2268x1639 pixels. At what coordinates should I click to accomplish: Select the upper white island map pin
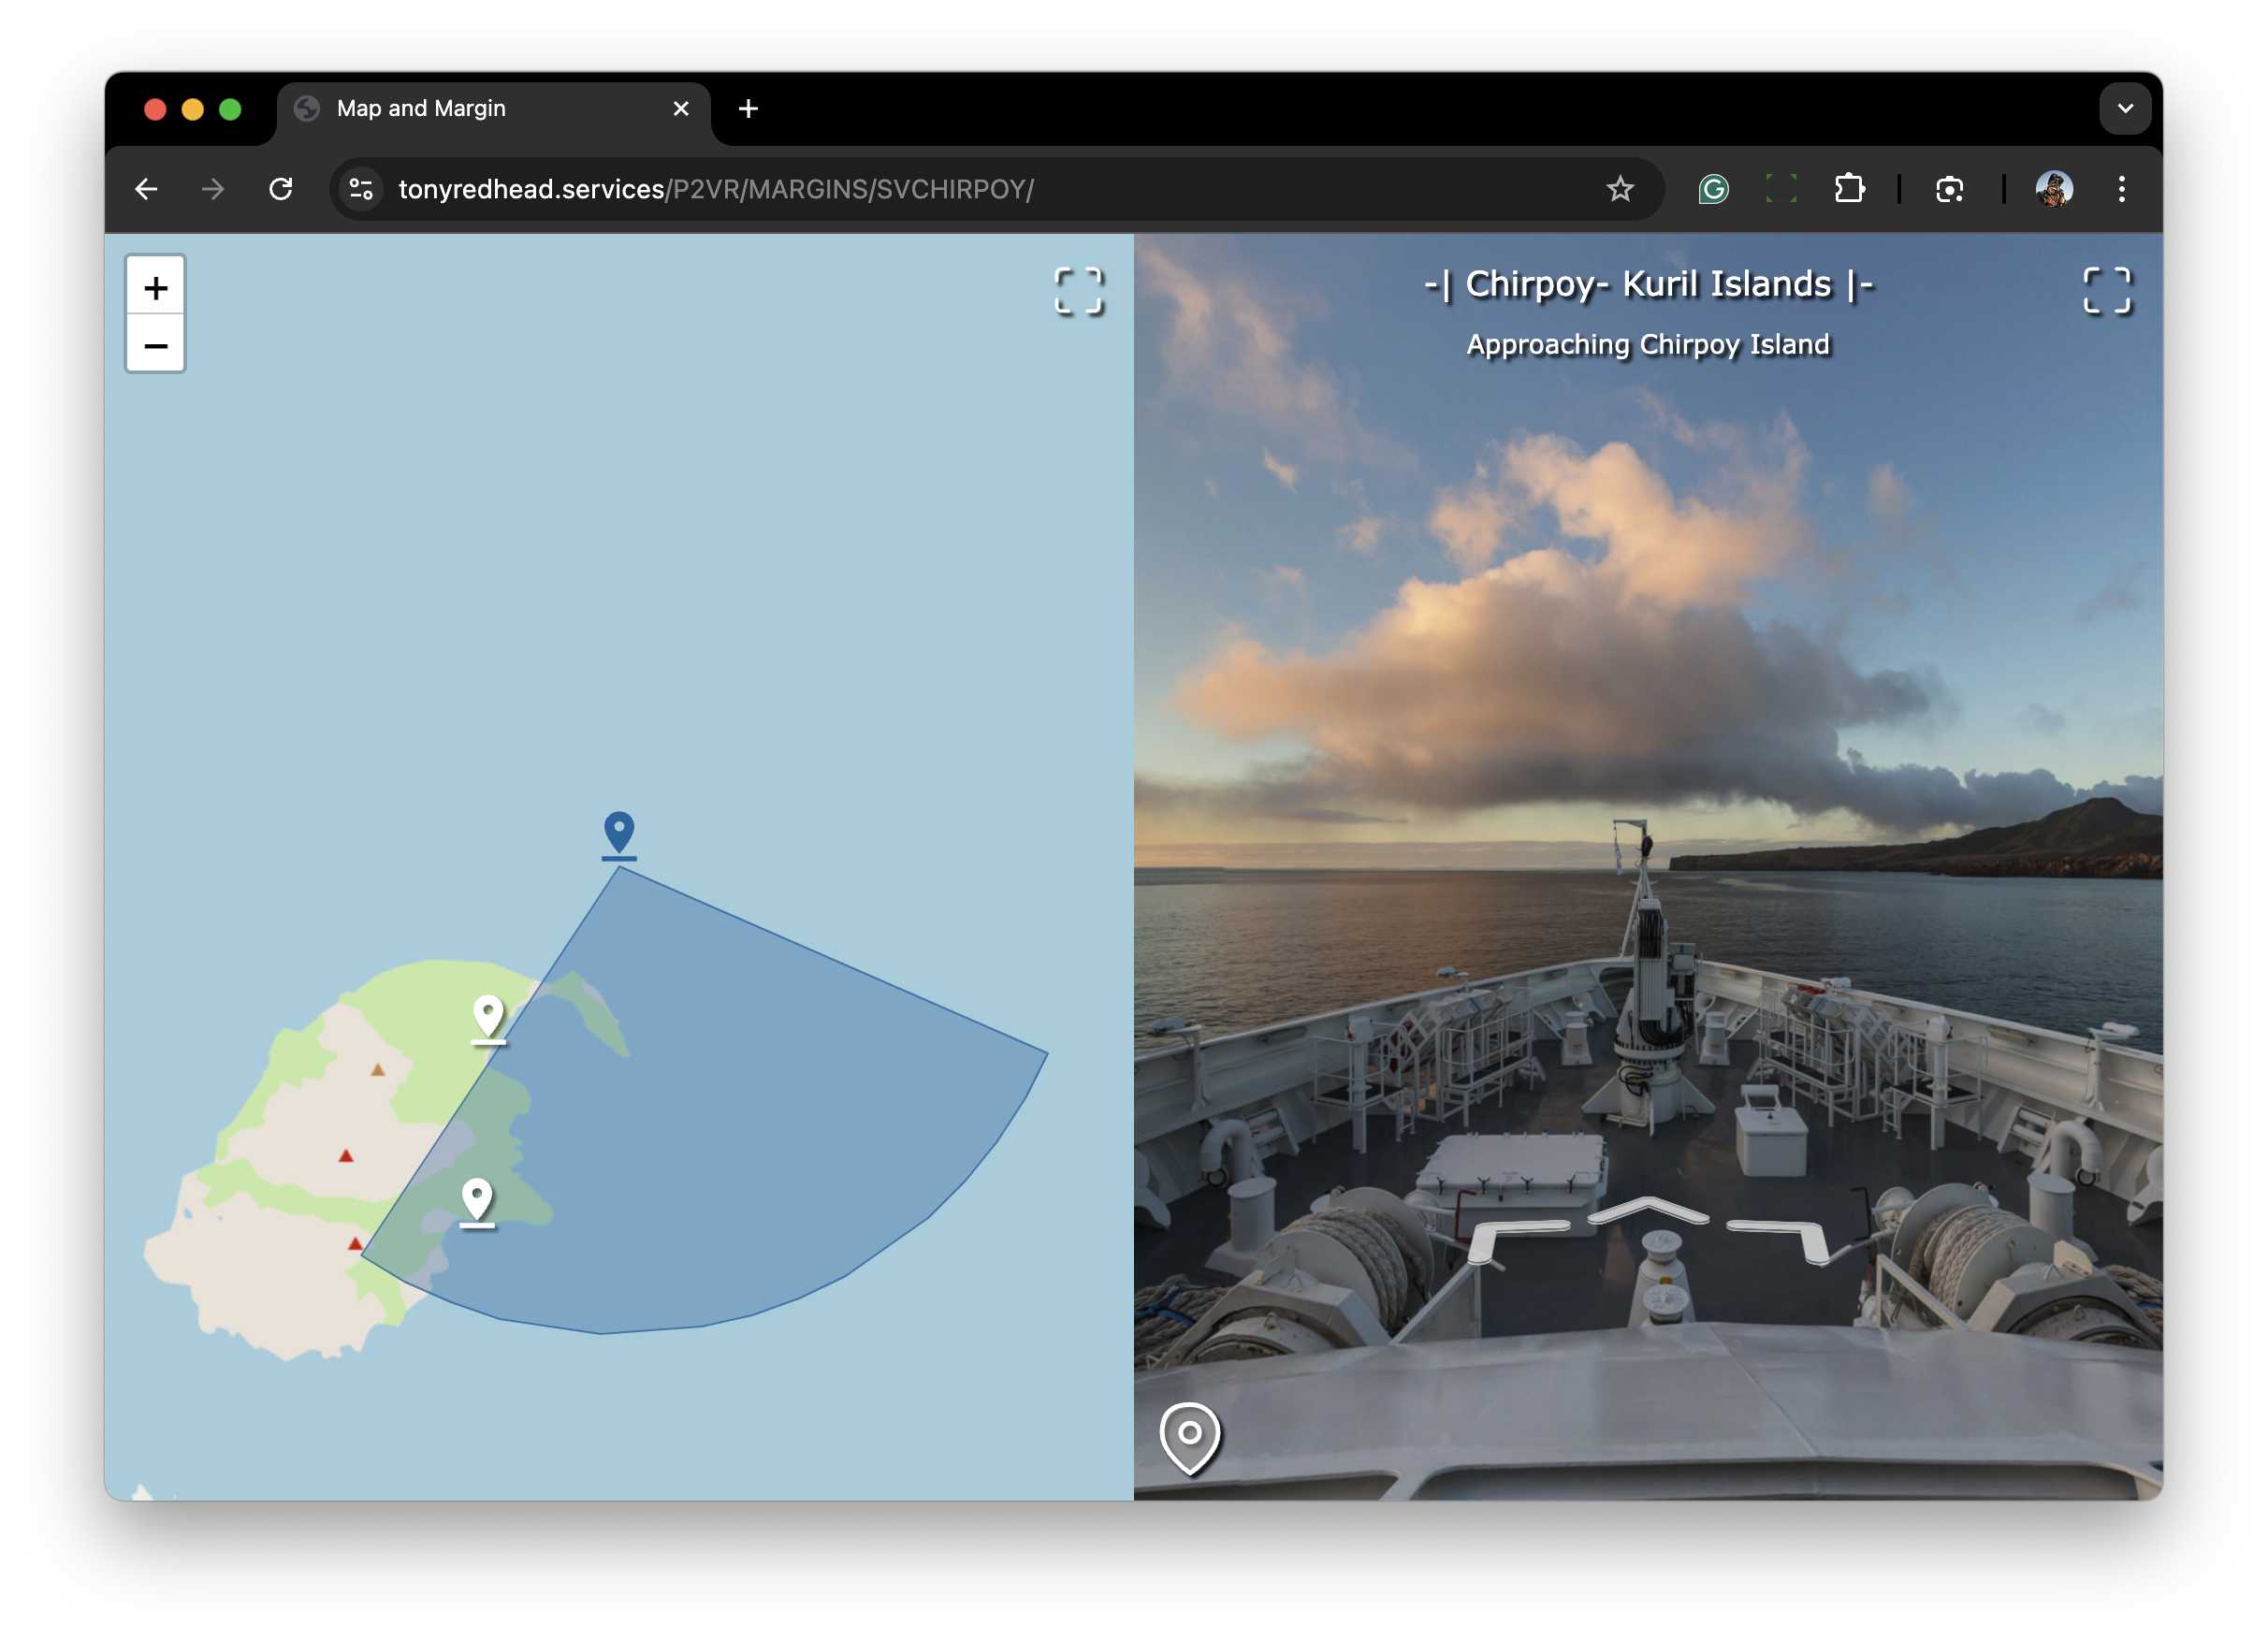(x=488, y=1016)
